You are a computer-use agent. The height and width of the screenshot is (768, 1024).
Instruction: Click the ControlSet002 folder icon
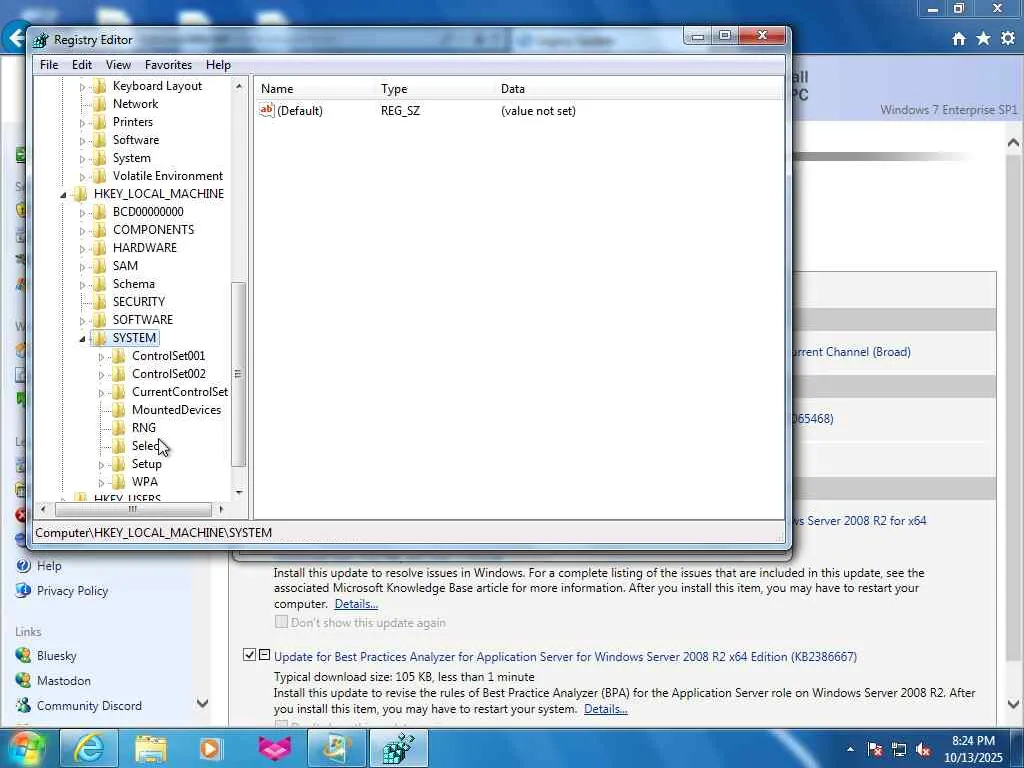(x=118, y=374)
